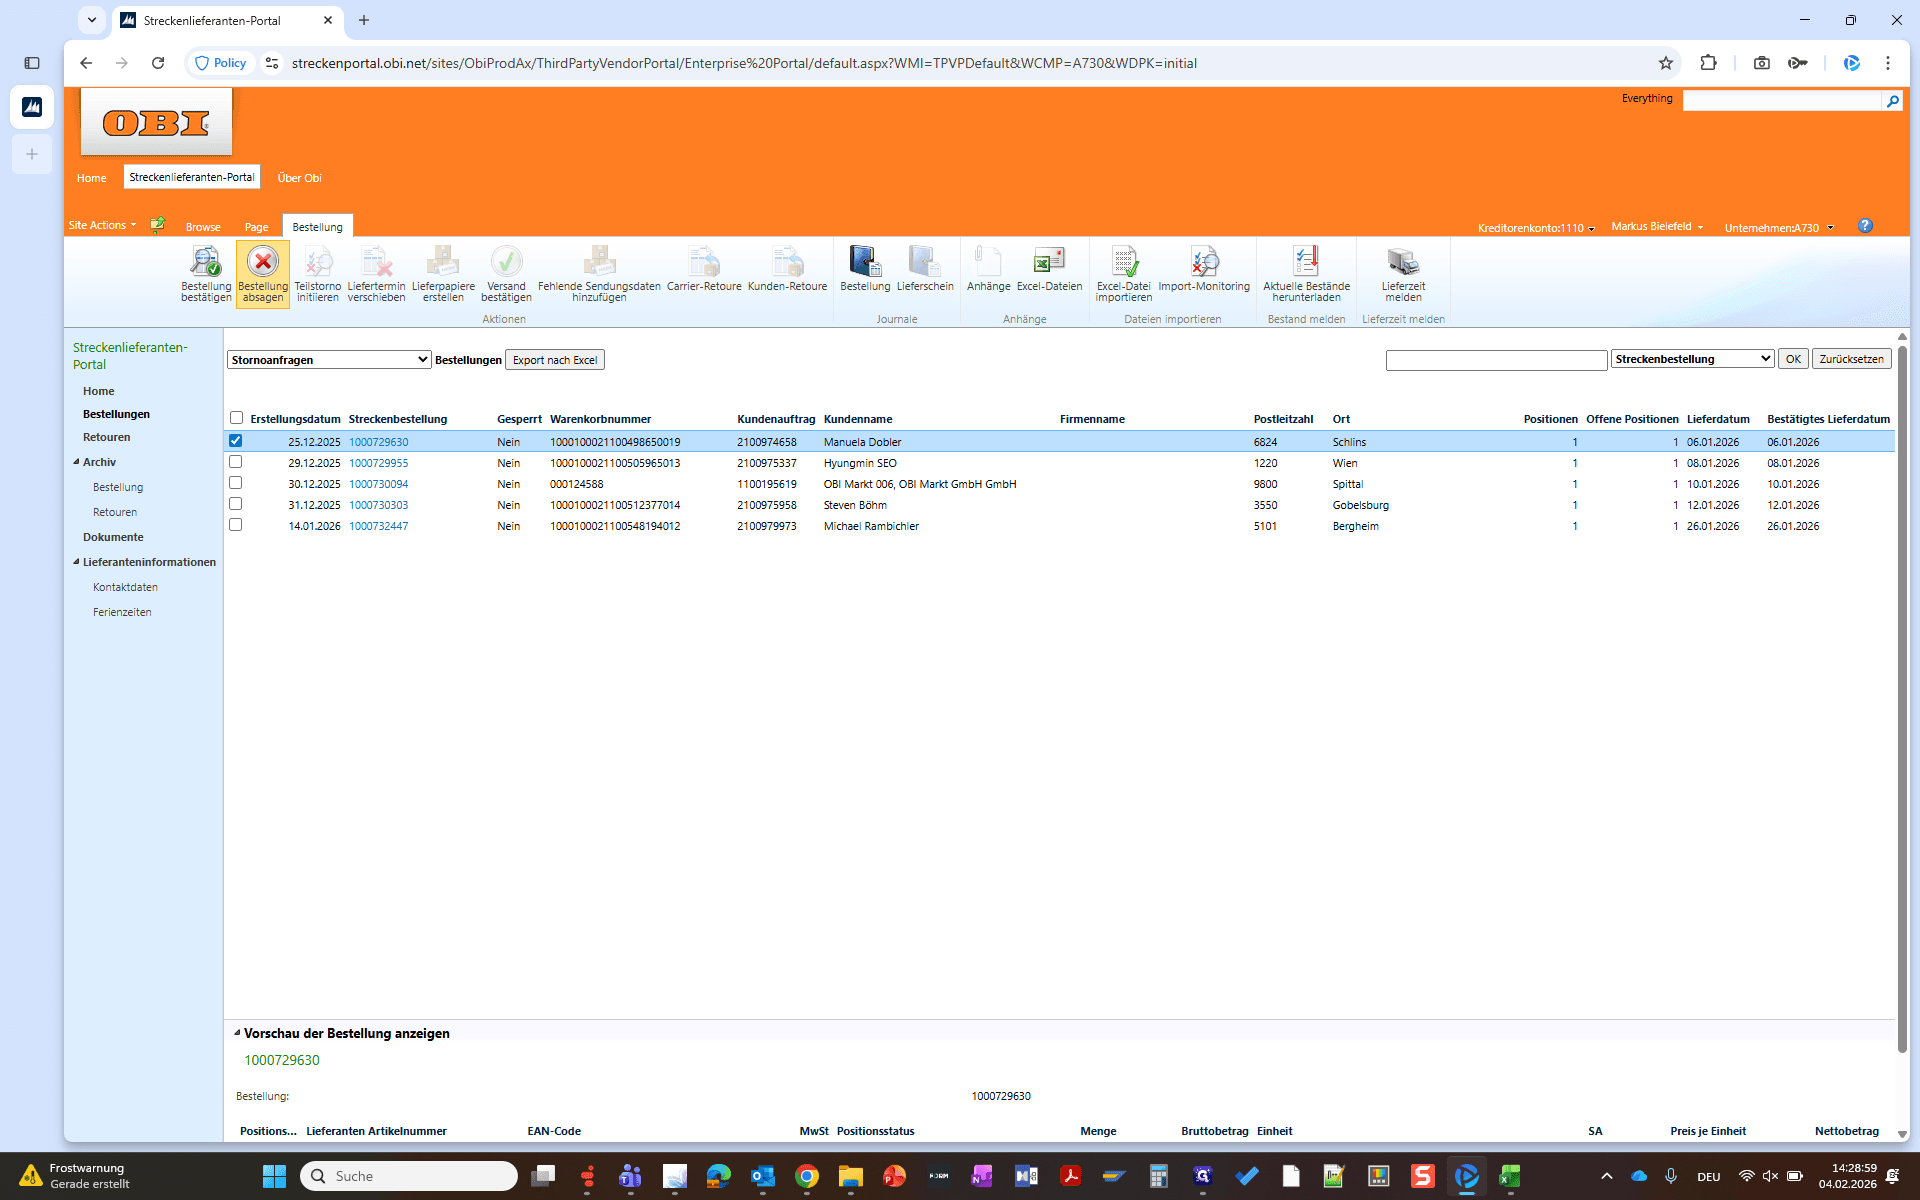
Task: Open the Excel-Dateien icon
Action: pyautogui.click(x=1049, y=268)
